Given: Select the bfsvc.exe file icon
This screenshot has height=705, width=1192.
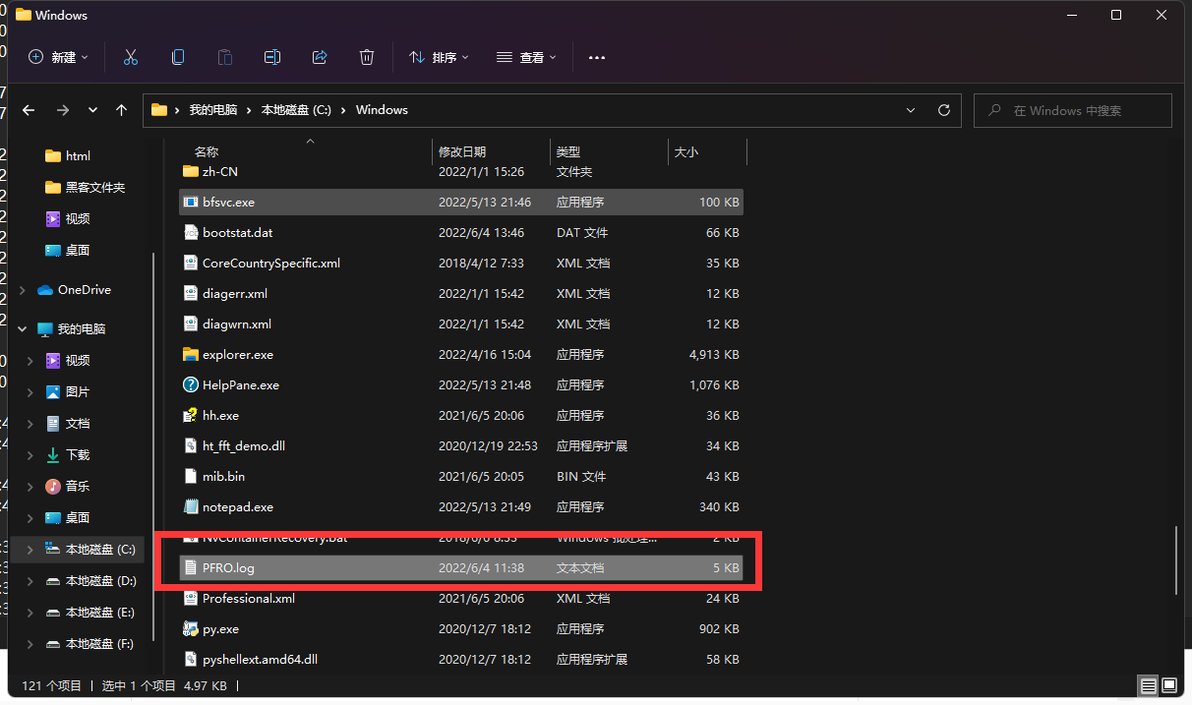Looking at the screenshot, I should [191, 202].
